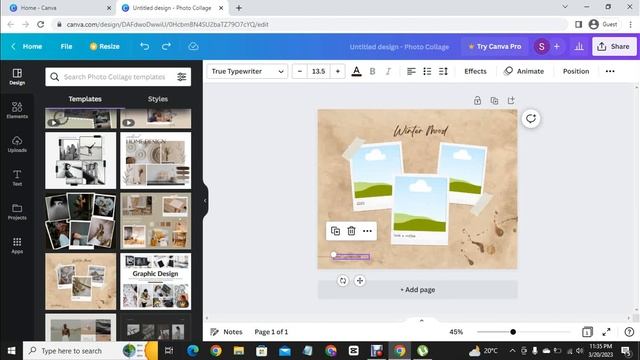Switch to the Styles tab
The width and height of the screenshot is (640, 360).
click(158, 99)
